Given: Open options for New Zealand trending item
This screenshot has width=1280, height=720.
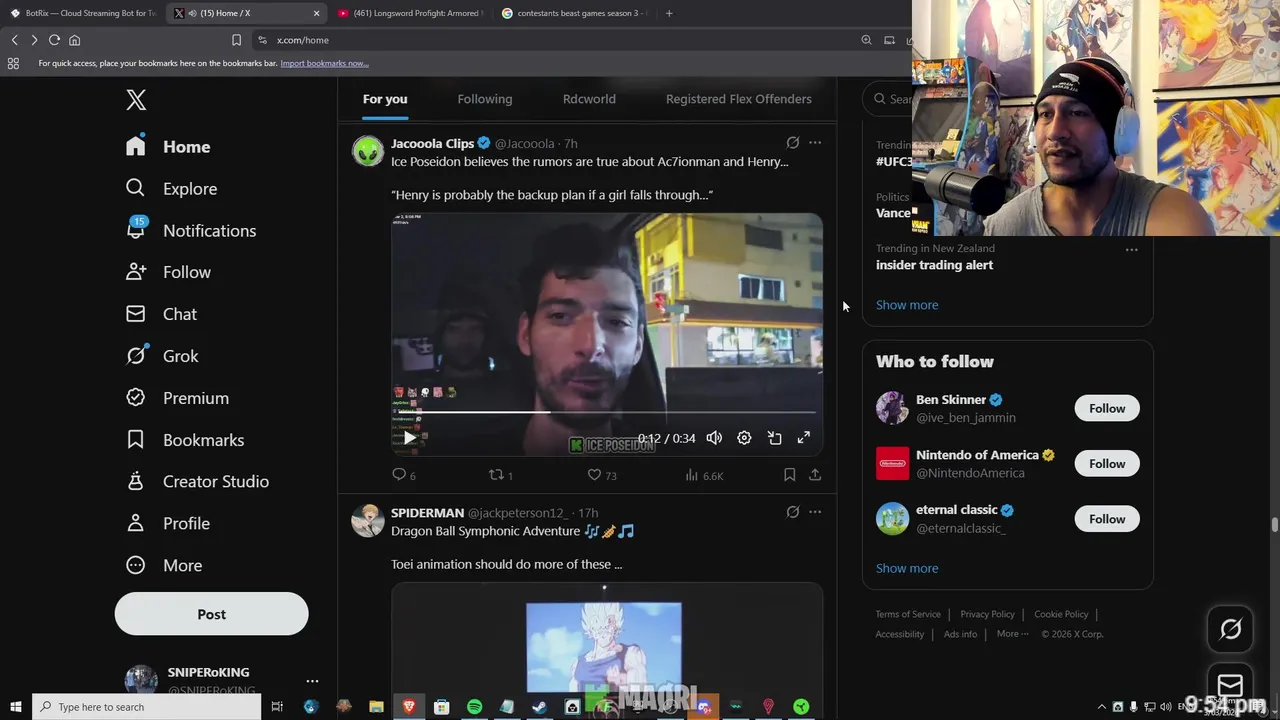Looking at the screenshot, I should pos(1132,249).
